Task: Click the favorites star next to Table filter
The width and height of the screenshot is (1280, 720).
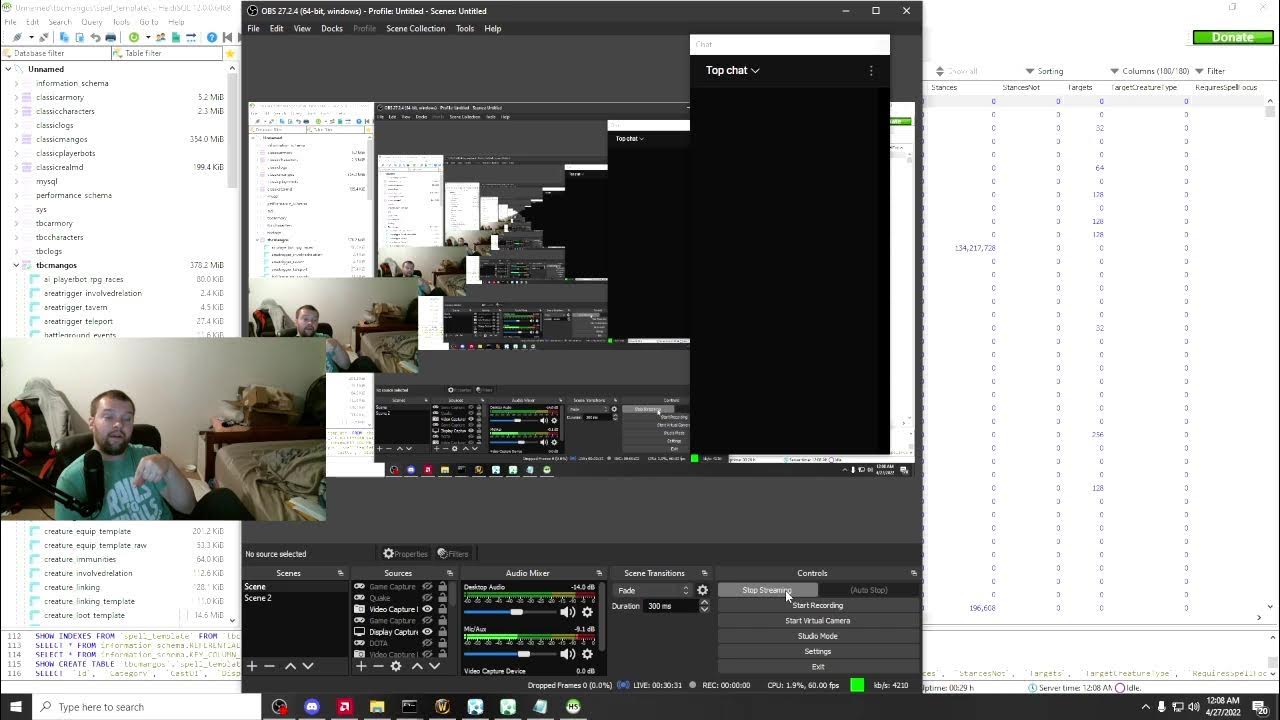Action: click(x=229, y=53)
